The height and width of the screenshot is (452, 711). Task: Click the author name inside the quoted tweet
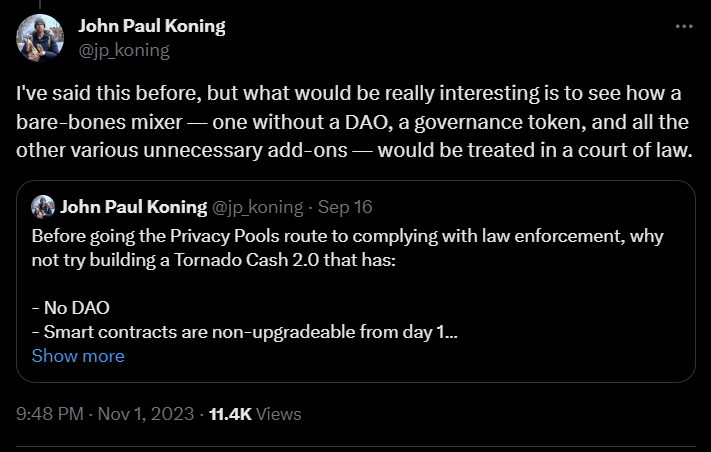[x=137, y=207]
